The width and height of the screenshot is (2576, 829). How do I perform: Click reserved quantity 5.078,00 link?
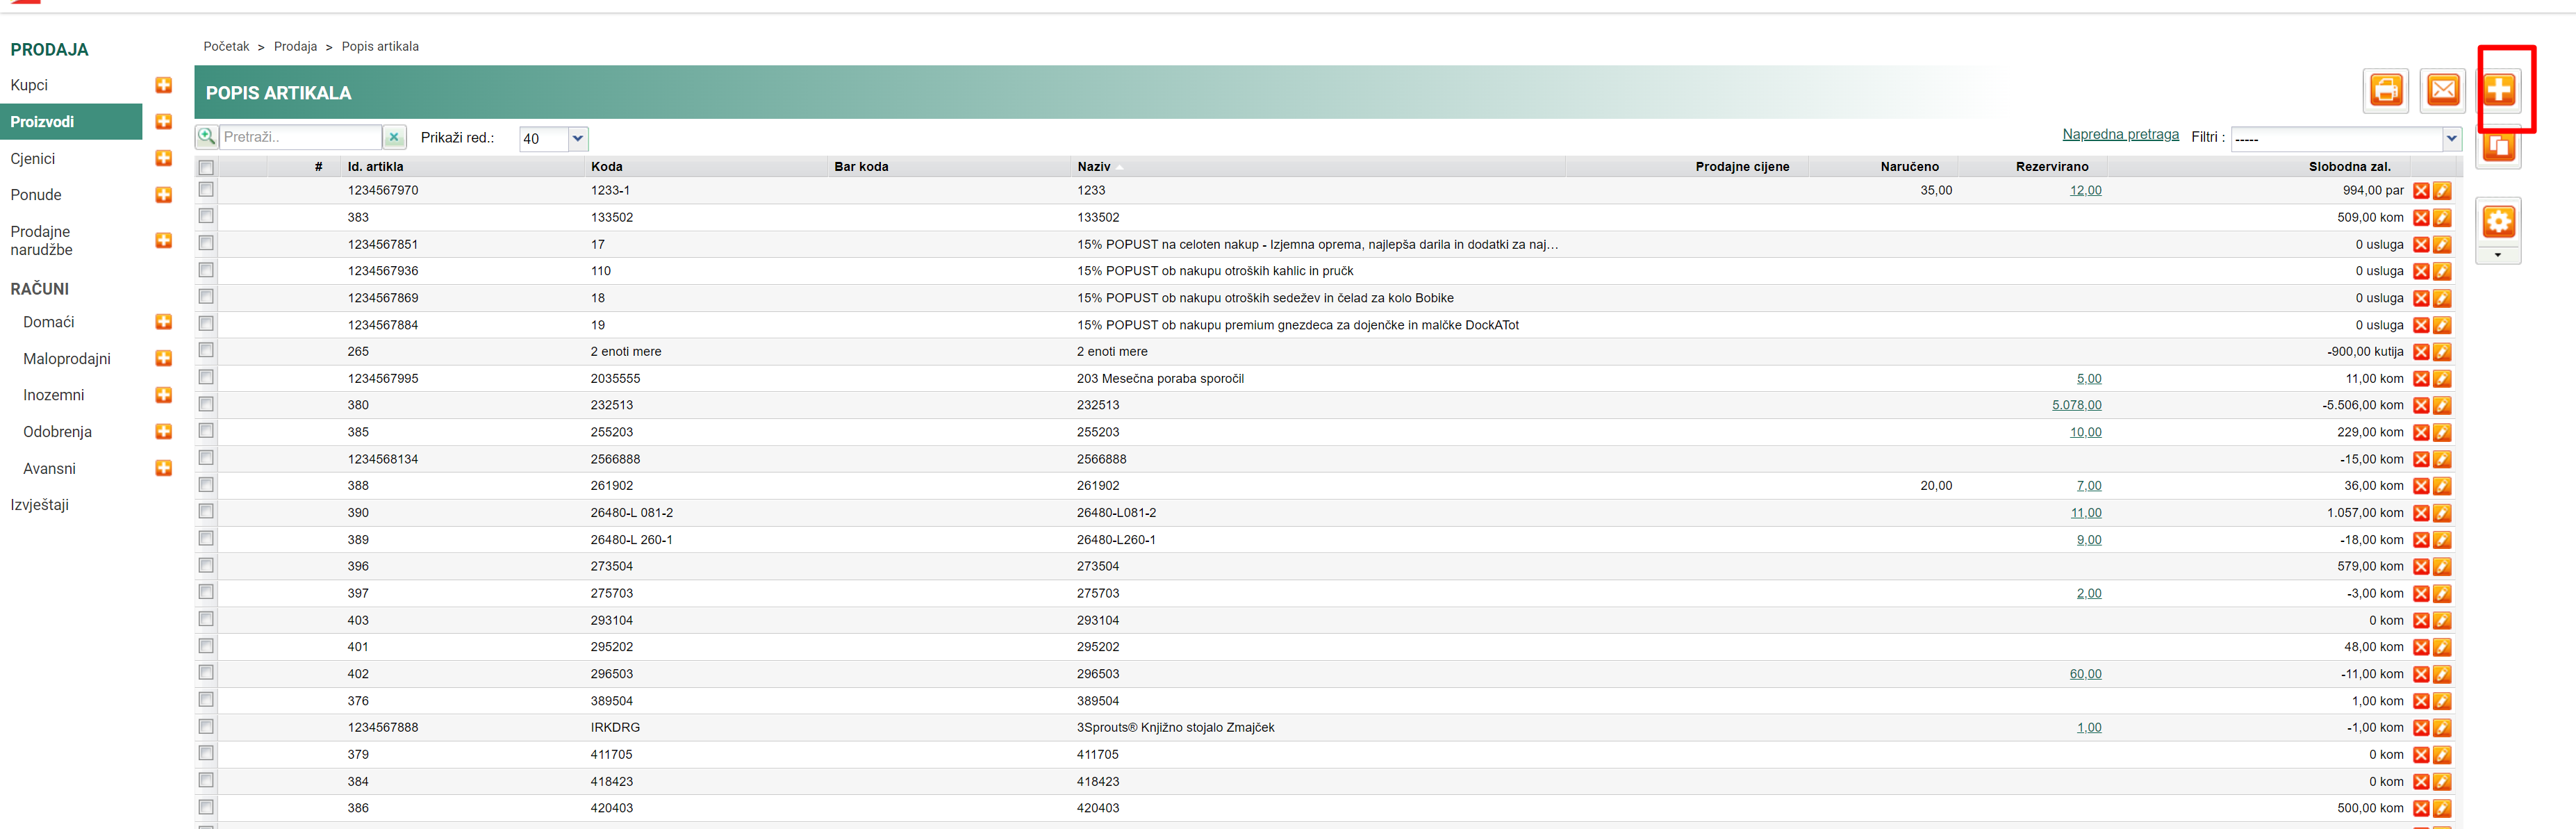pyautogui.click(x=2076, y=405)
